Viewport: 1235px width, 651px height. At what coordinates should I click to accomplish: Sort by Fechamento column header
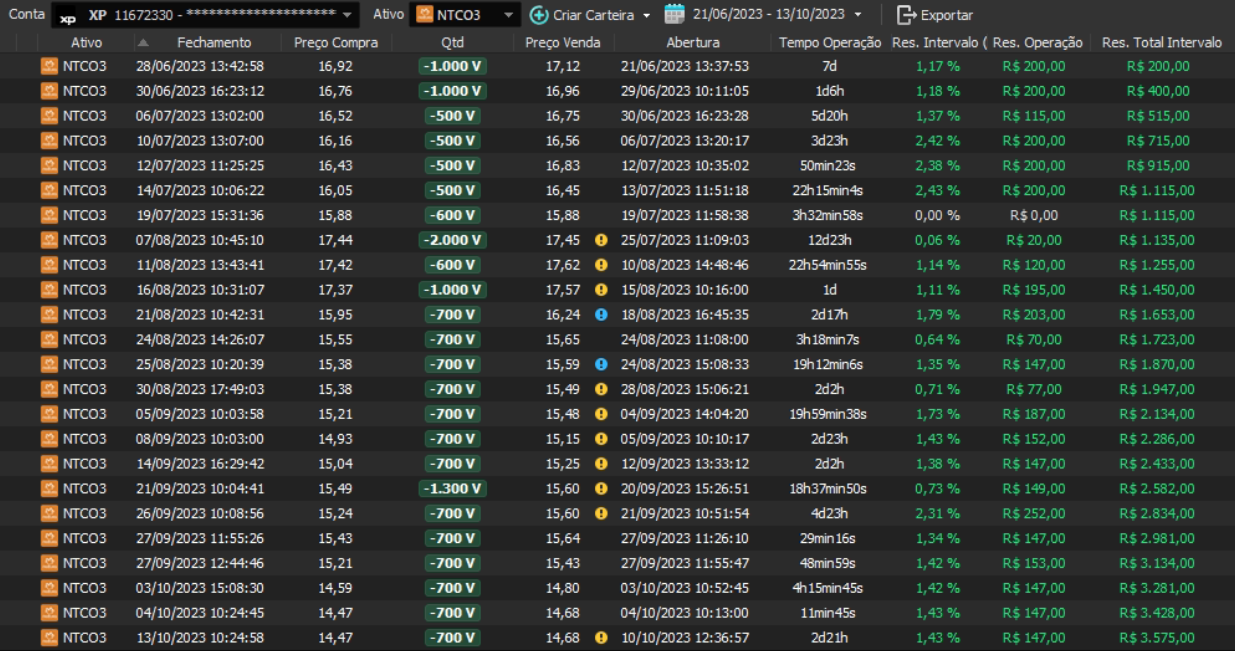coord(214,42)
